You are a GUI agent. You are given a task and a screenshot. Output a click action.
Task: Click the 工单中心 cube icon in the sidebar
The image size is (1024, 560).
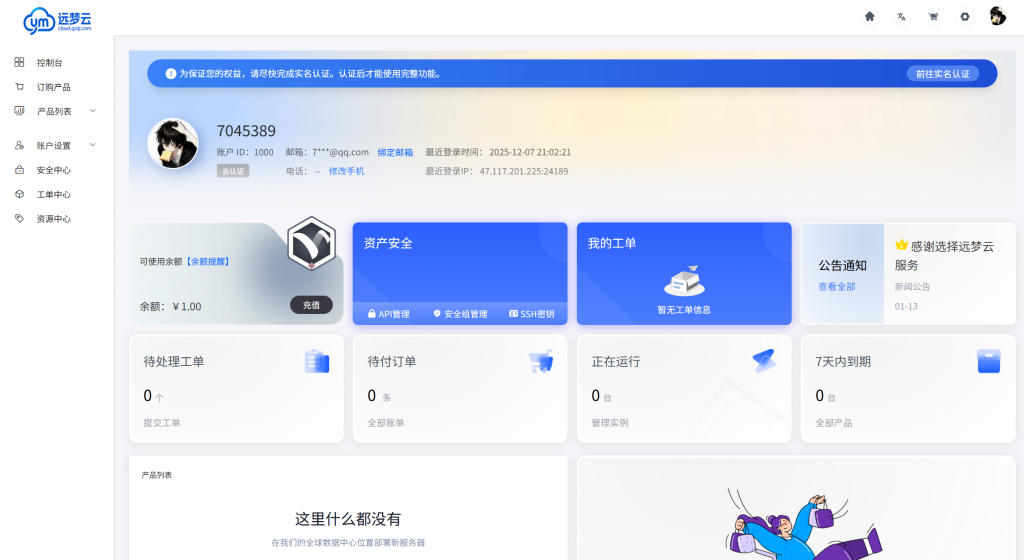pyautogui.click(x=20, y=194)
